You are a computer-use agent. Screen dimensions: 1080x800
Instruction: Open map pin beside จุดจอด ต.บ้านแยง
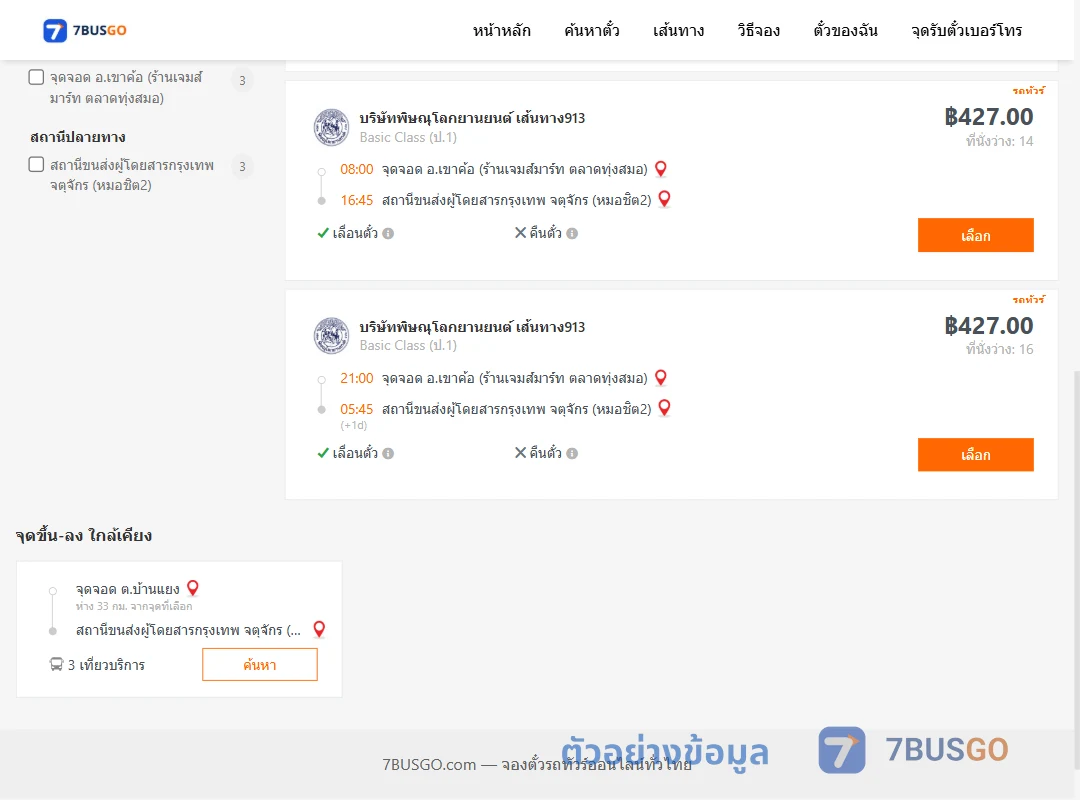pos(193,588)
